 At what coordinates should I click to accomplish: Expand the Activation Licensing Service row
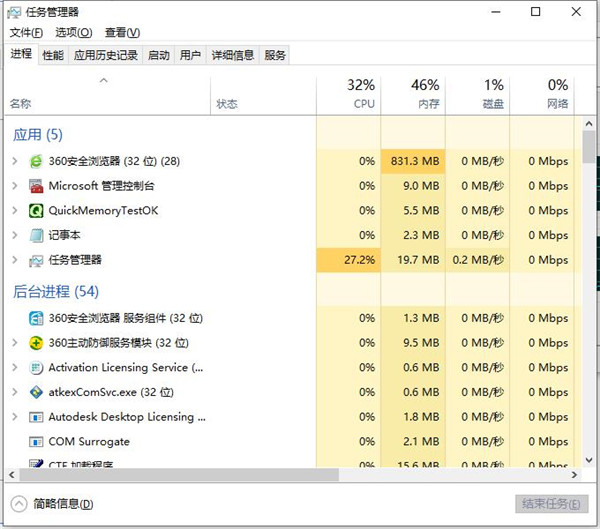tap(15, 367)
